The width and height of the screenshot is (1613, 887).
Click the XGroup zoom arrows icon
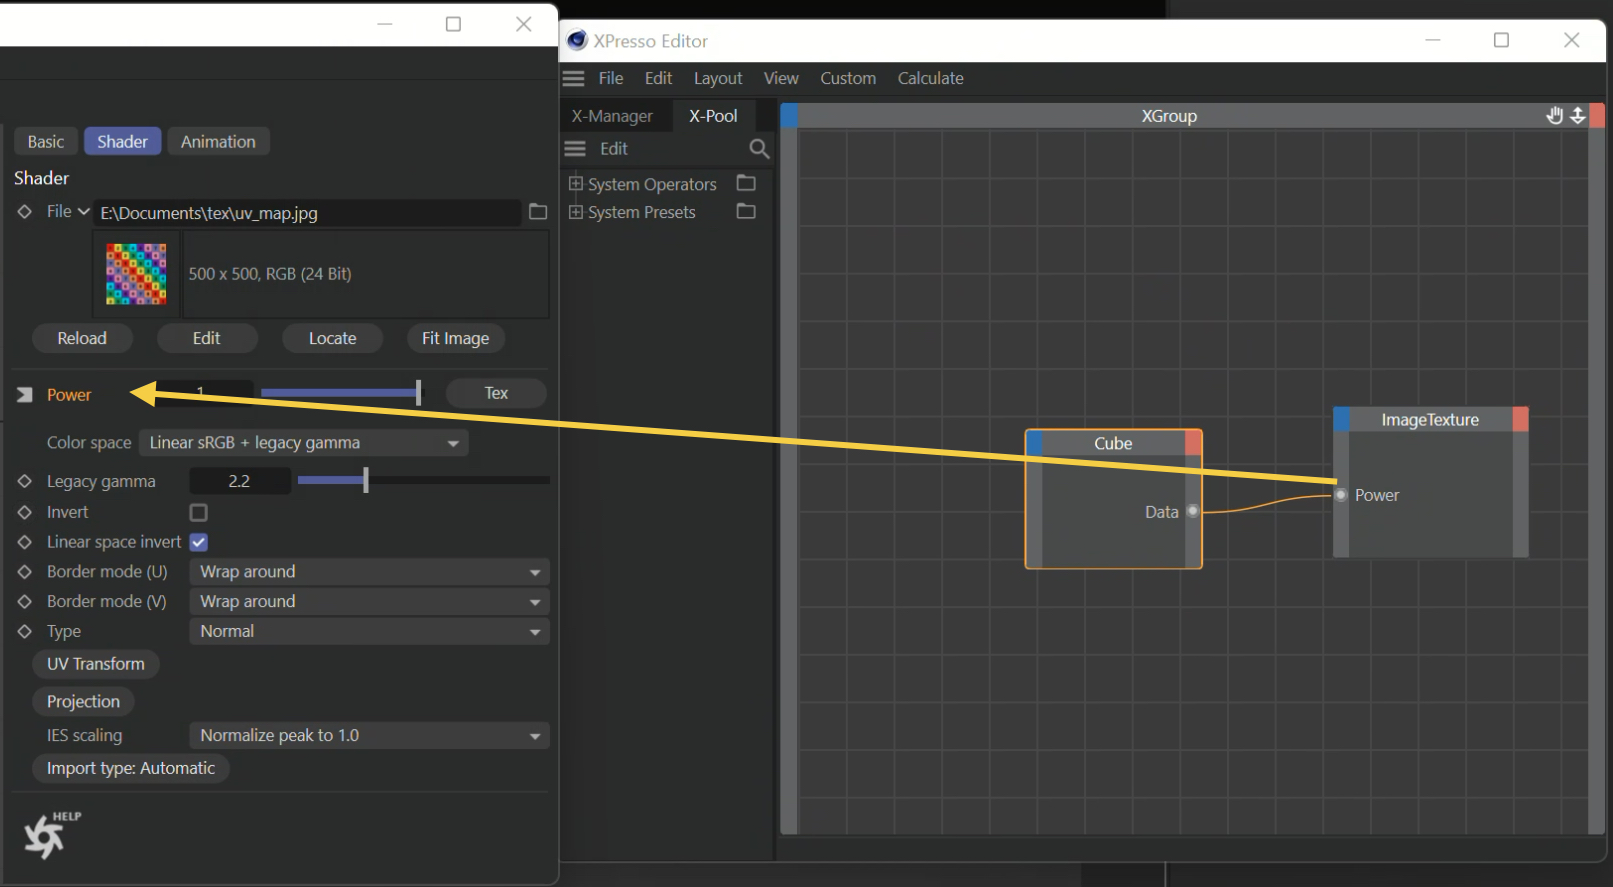(1578, 115)
